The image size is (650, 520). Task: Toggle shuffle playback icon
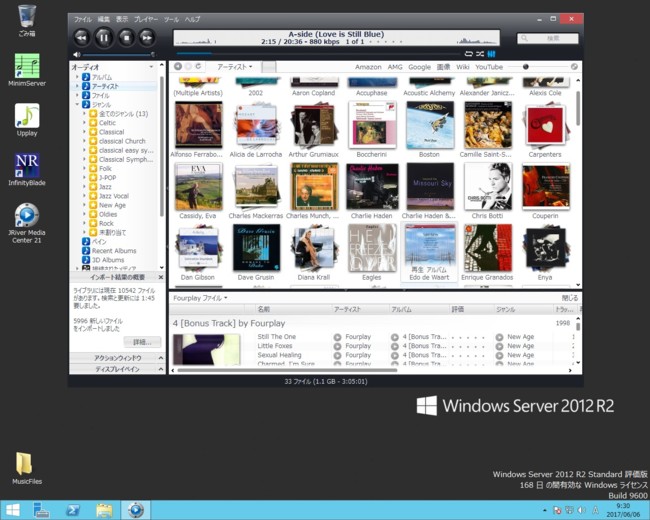point(480,54)
